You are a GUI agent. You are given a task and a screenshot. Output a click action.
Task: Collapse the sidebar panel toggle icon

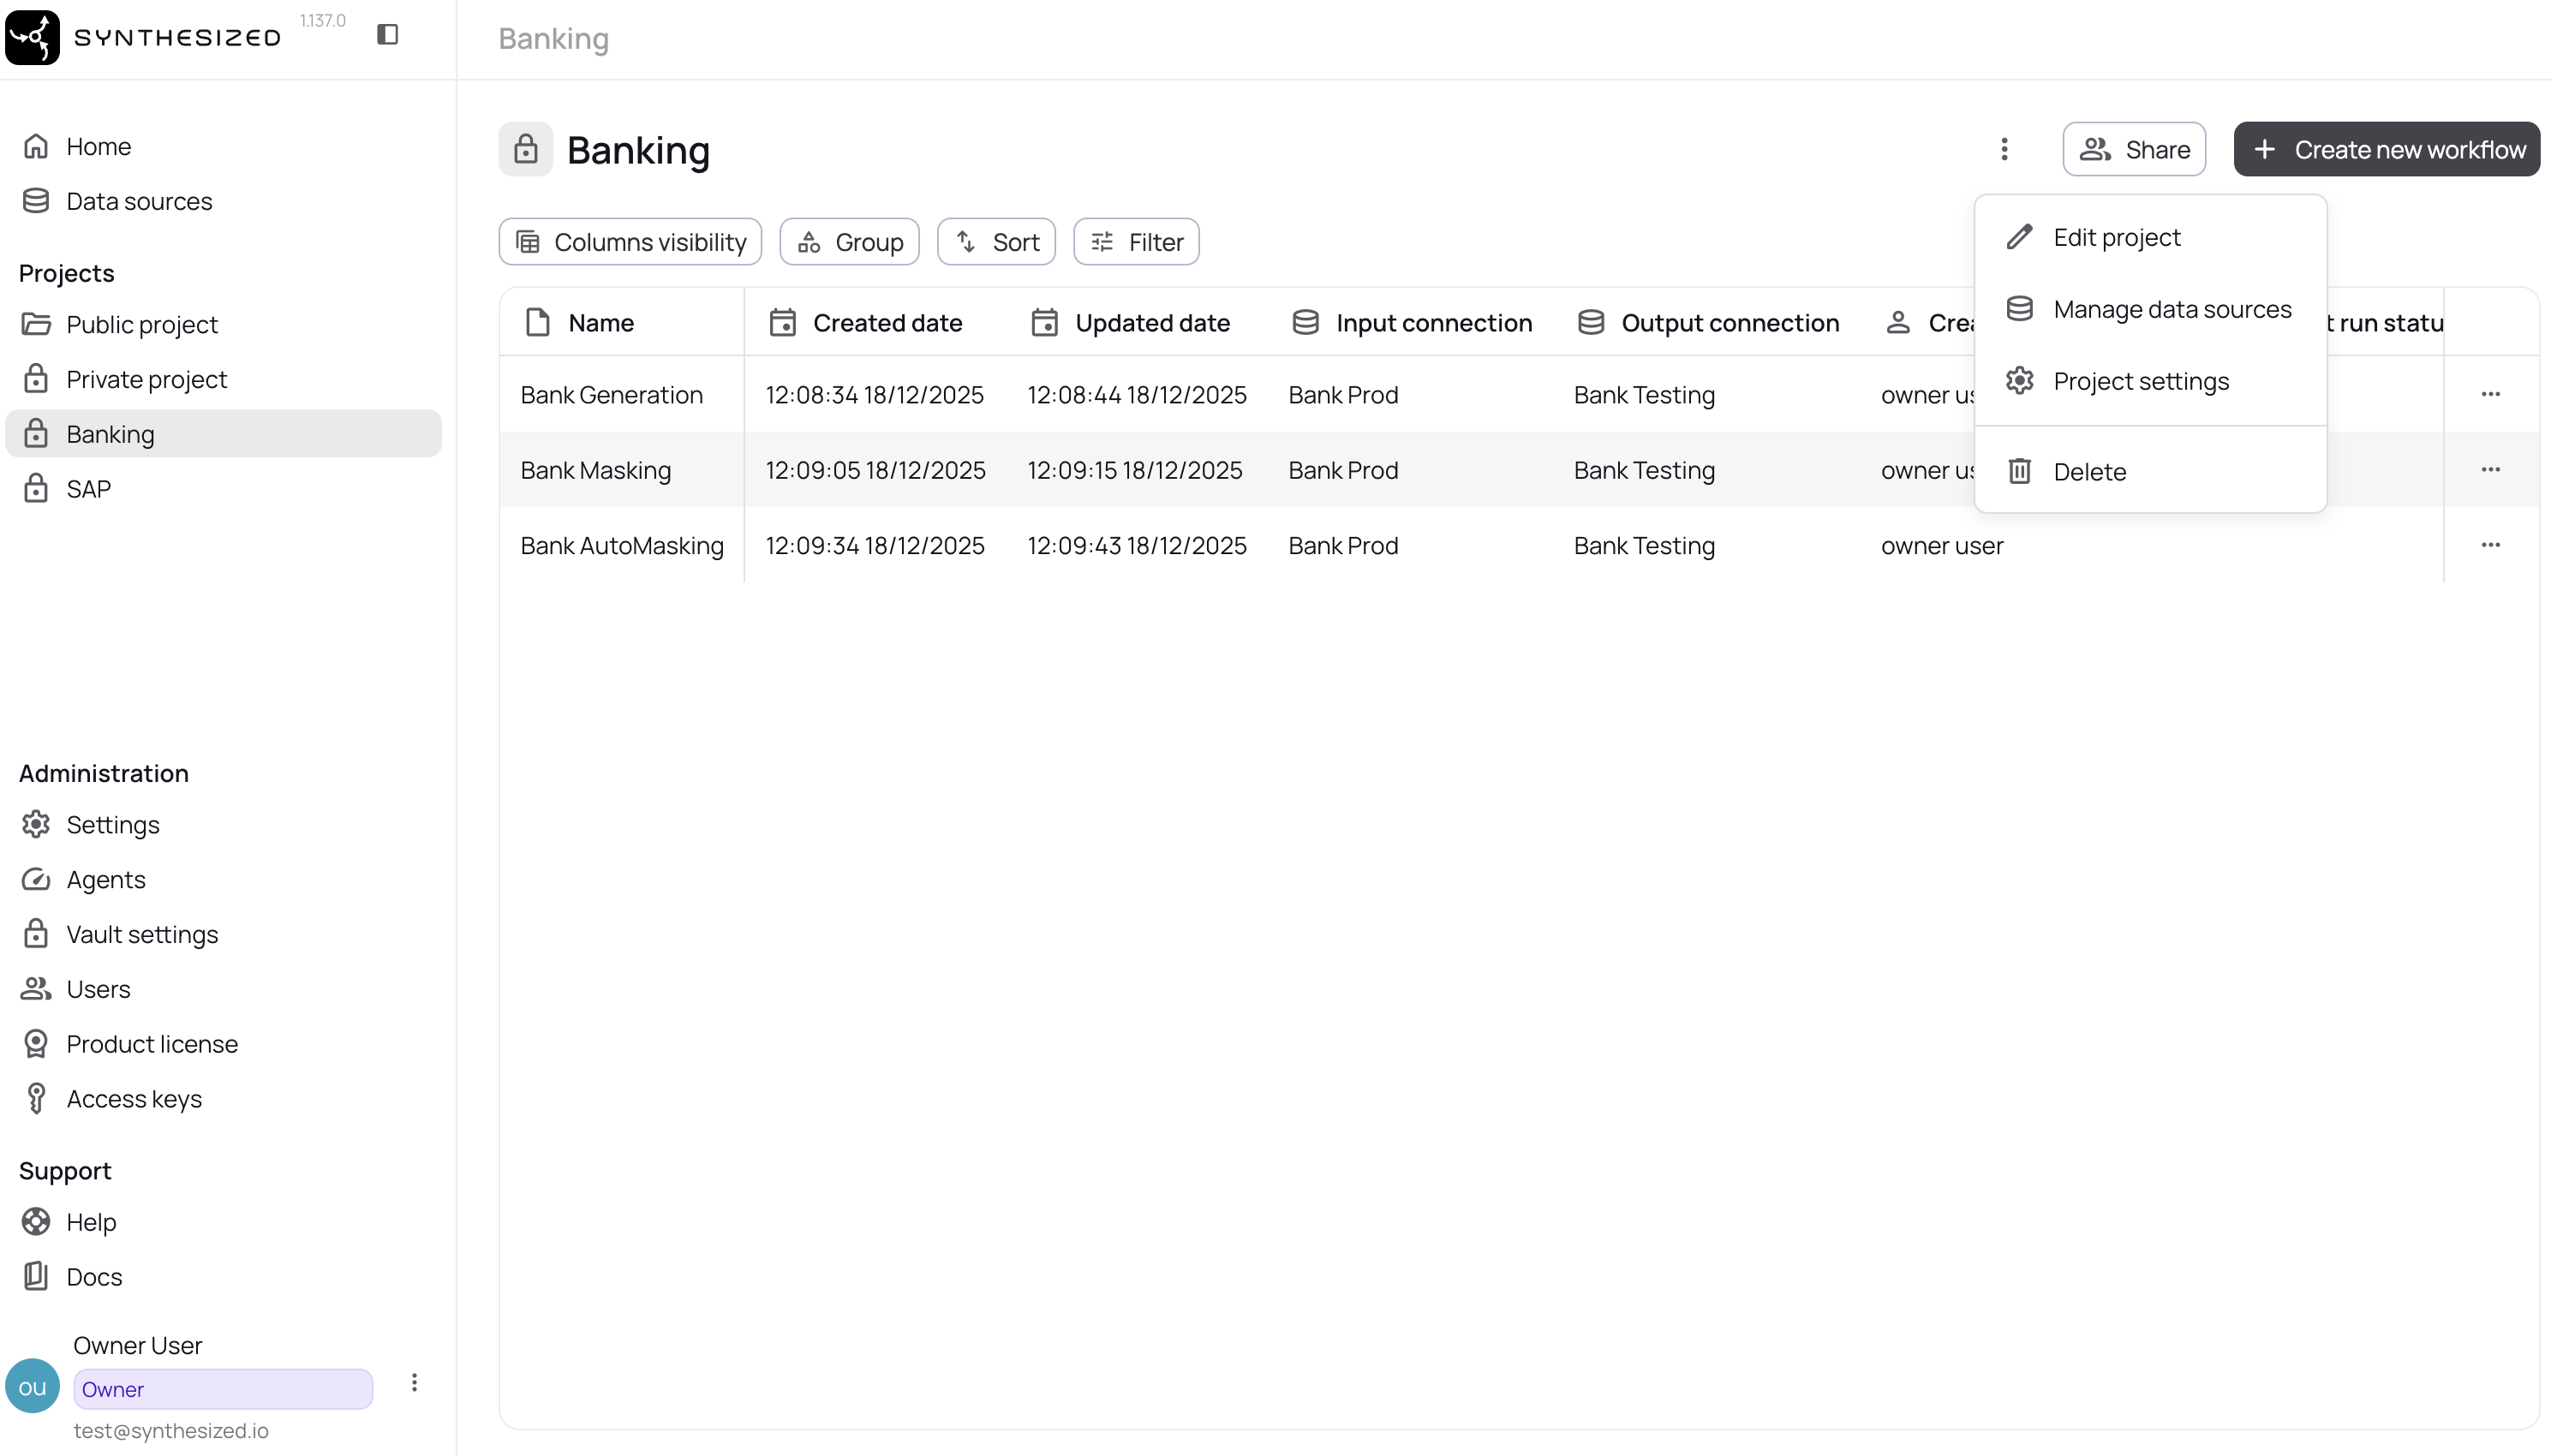tap(387, 35)
